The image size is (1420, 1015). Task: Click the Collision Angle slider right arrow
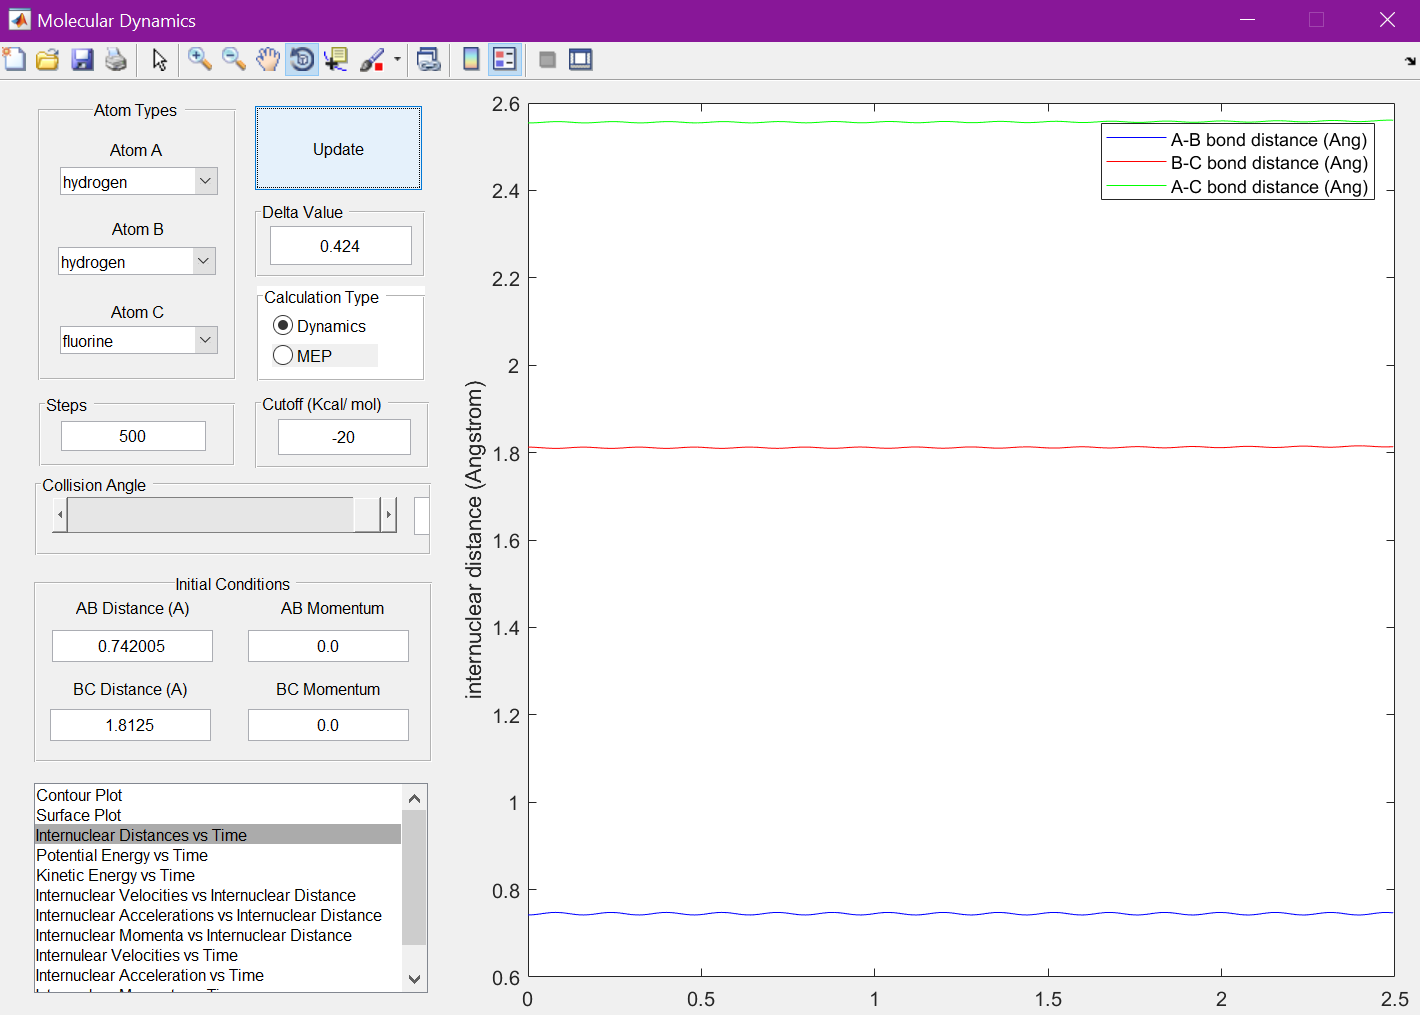coord(388,515)
